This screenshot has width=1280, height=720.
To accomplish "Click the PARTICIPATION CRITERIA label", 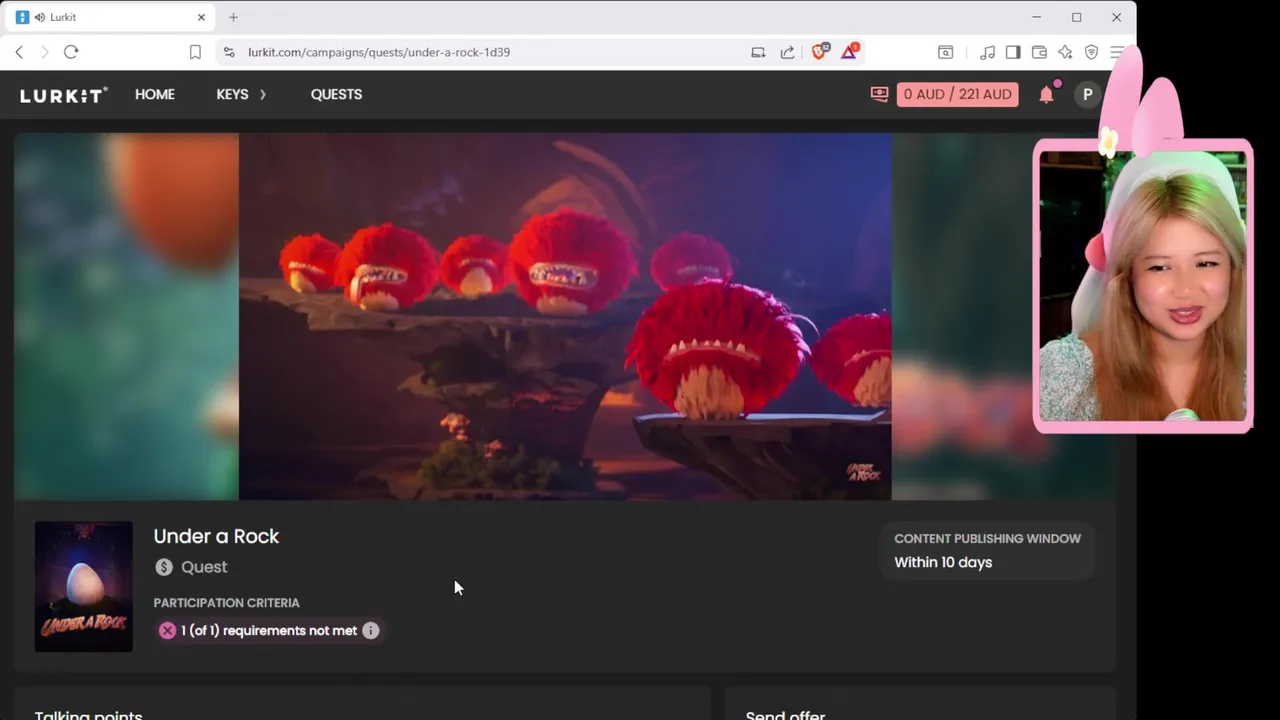I will (226, 603).
